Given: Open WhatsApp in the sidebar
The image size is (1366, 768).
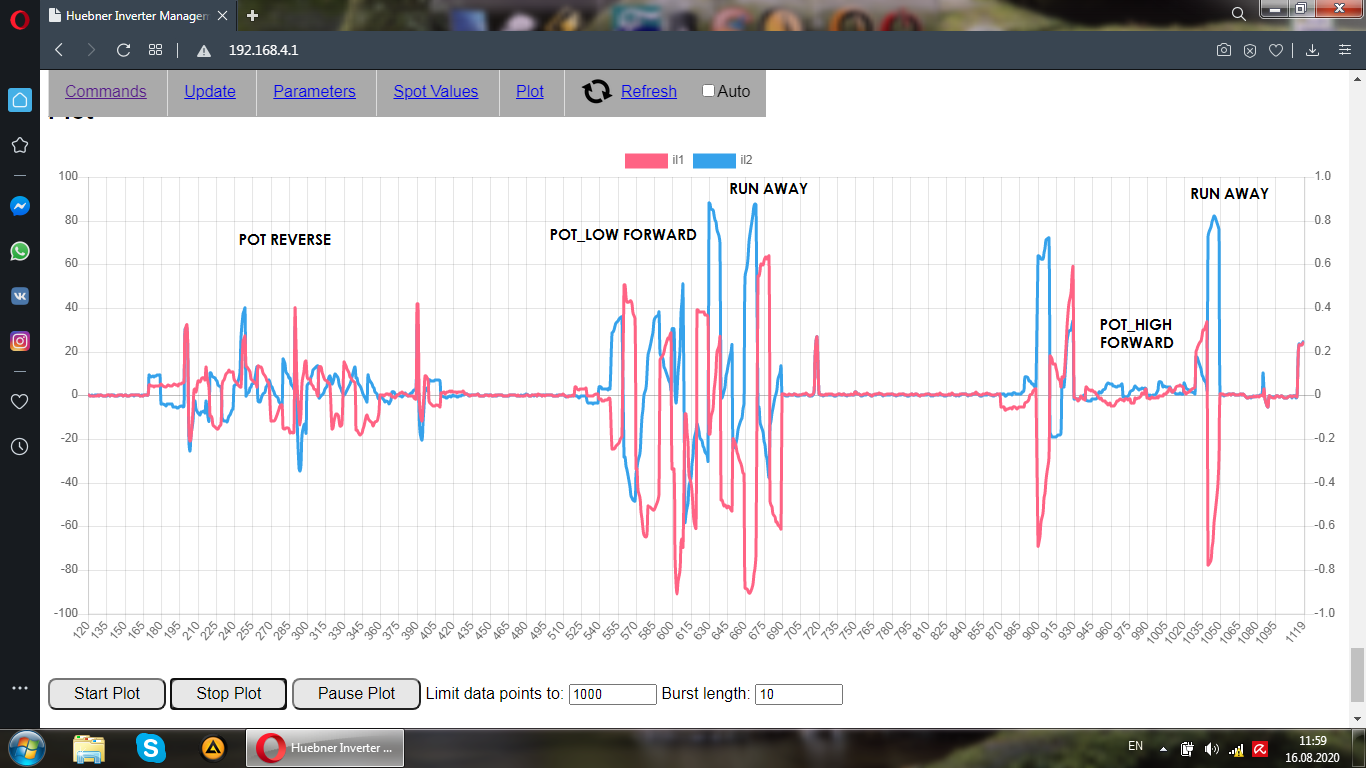Looking at the screenshot, I should pyautogui.click(x=19, y=251).
